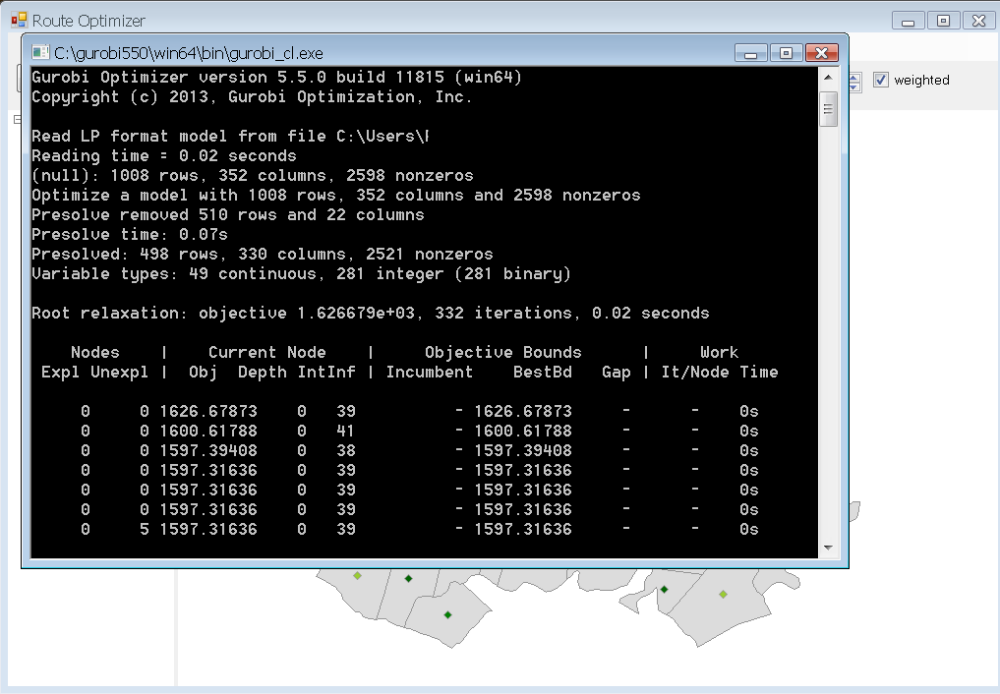Screen dimensions: 1000x694
Task: Close the gurobi_cl.exe console window
Action: pyautogui.click(x=821, y=53)
